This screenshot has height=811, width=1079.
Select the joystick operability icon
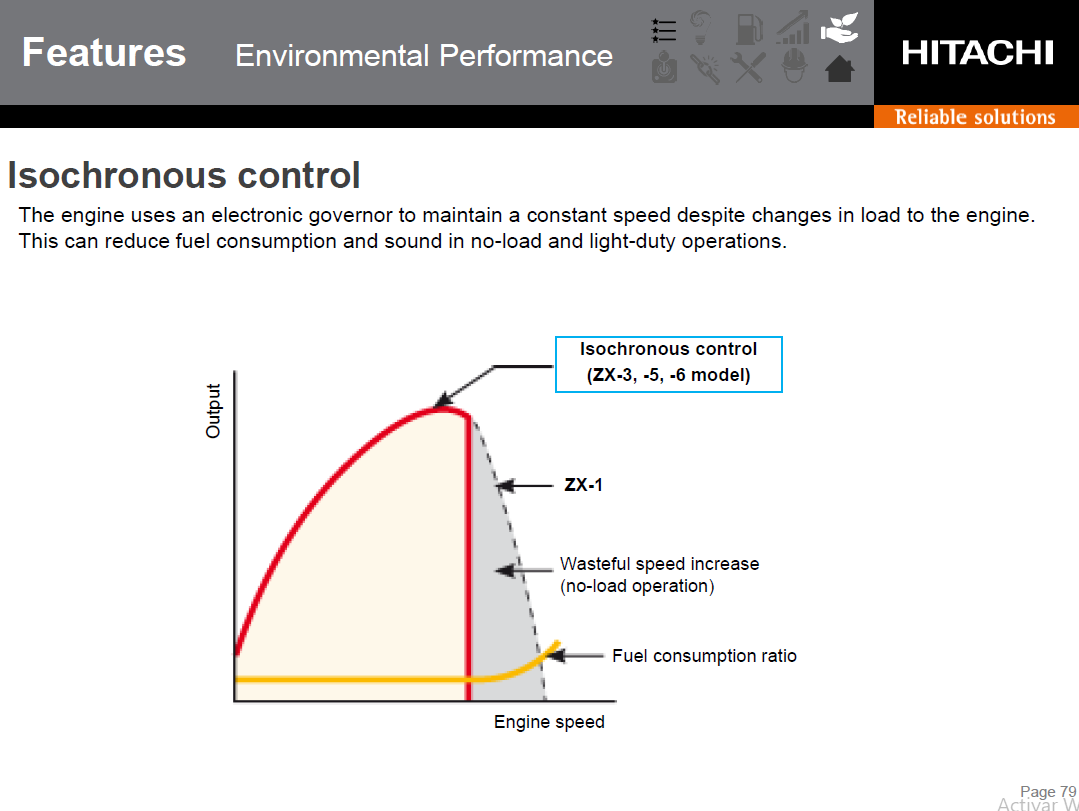pyautogui.click(x=663, y=69)
